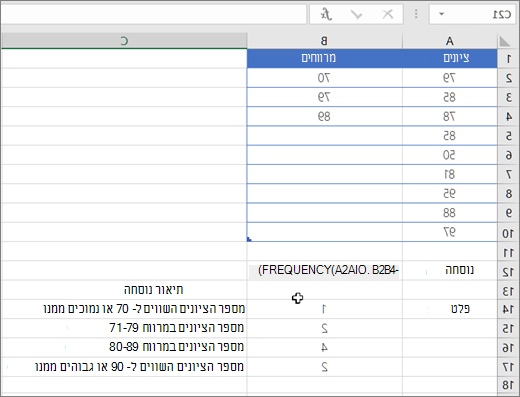The width and height of the screenshot is (520, 397).
Task: Select cell B14 containing 1
Action: (324, 309)
